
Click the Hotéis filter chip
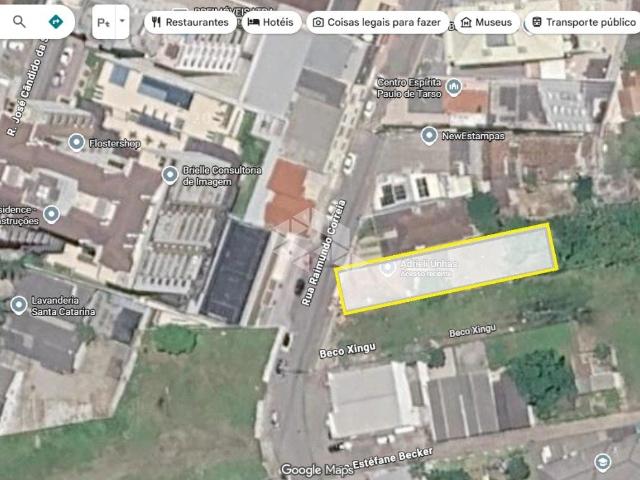point(271,22)
